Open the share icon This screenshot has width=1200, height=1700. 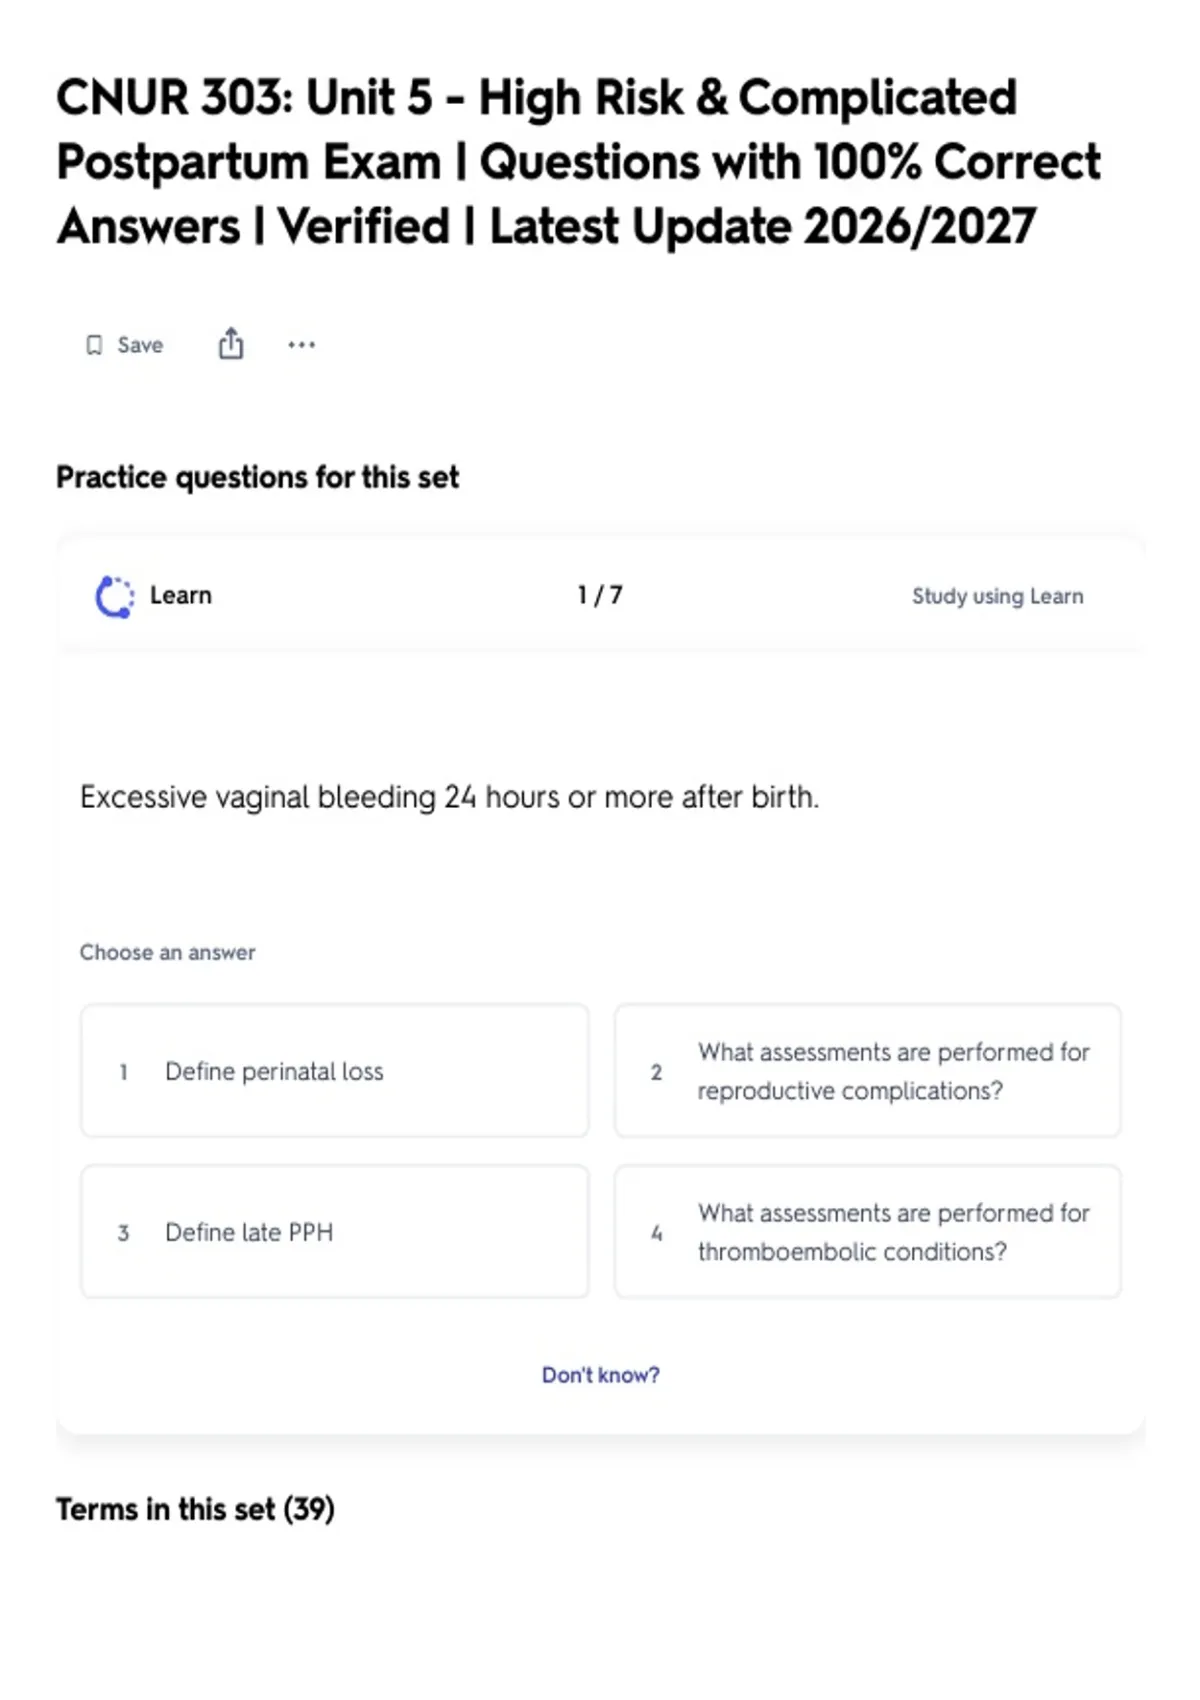[231, 343]
